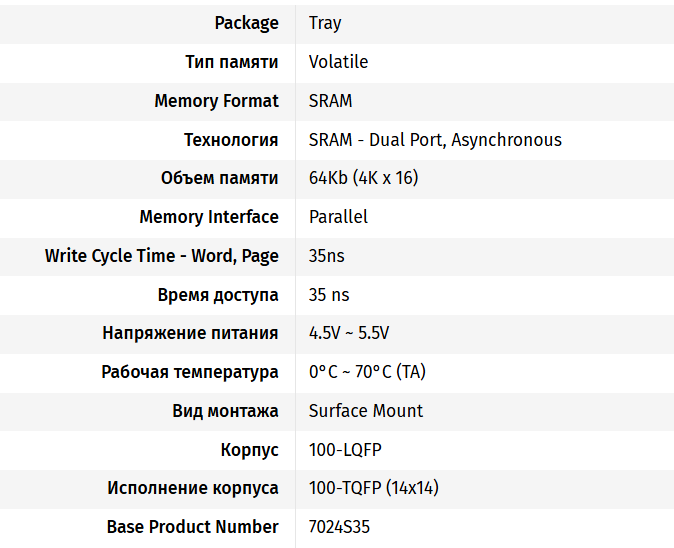Select the 'Parallel' interface value

[x=338, y=217]
